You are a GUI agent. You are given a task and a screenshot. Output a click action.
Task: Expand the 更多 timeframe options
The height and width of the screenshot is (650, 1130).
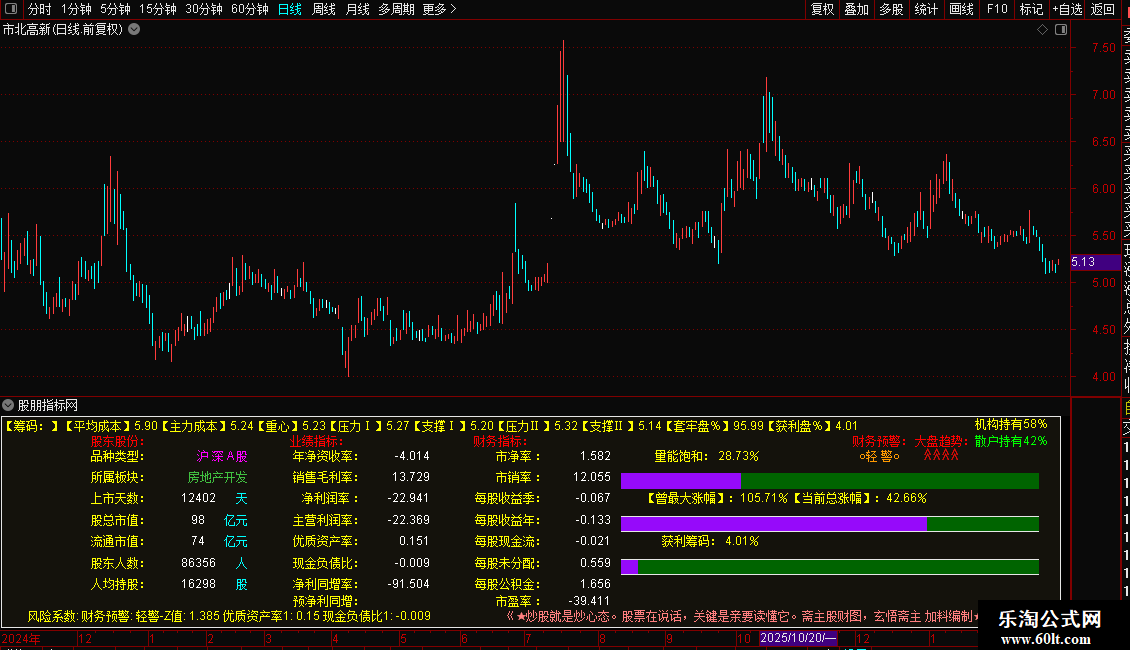439,9
